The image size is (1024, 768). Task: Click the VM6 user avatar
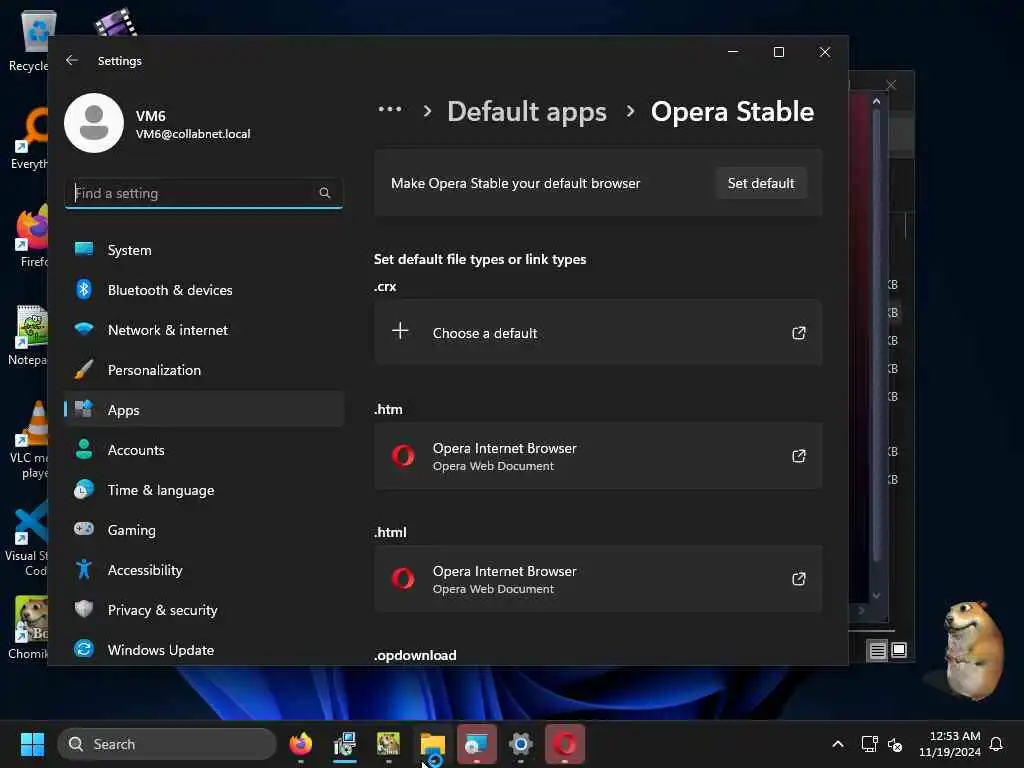coord(94,123)
